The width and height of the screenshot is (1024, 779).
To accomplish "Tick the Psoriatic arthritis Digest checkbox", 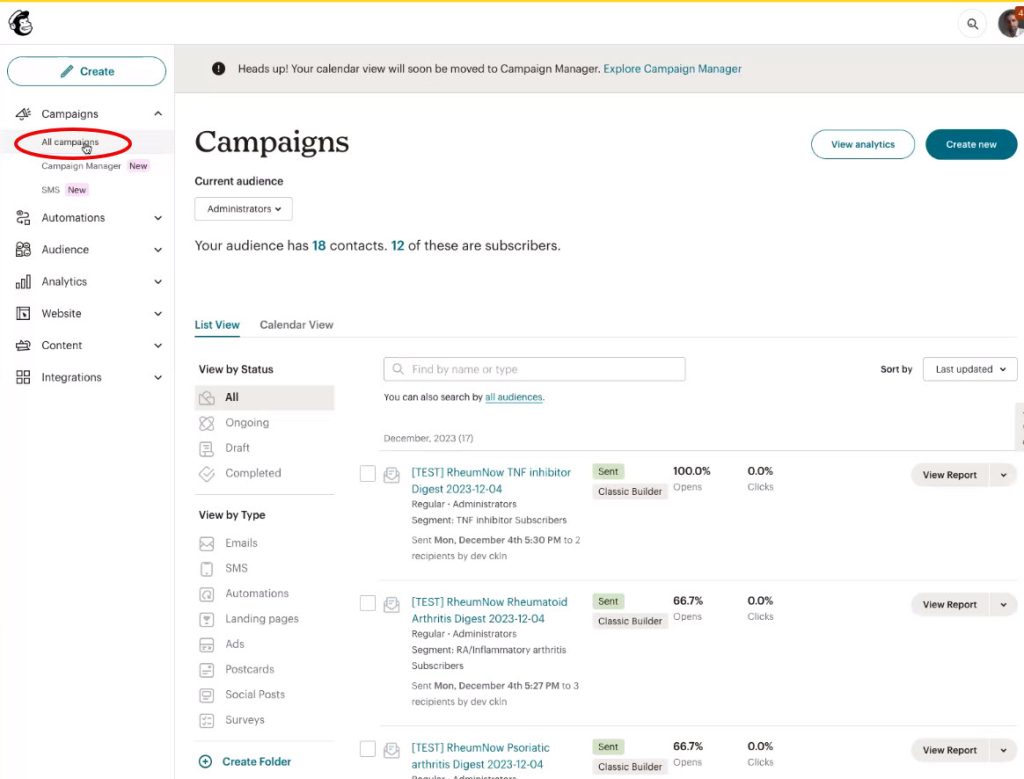I will 368,749.
